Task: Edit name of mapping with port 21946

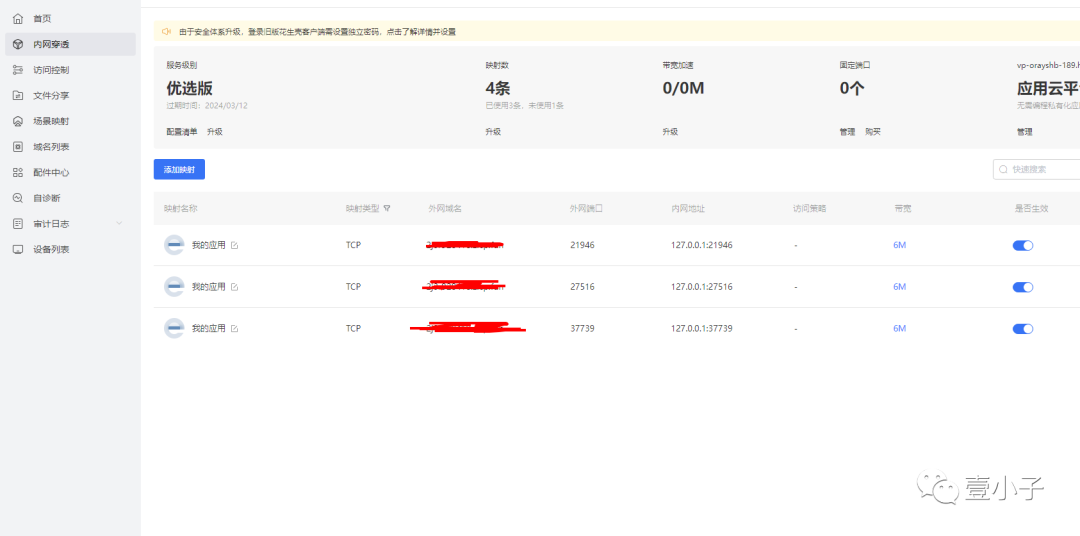Action: click(234, 245)
